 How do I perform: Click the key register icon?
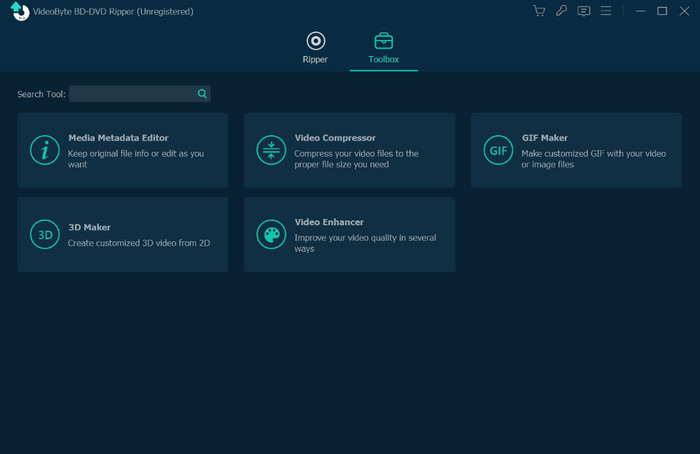tap(561, 11)
